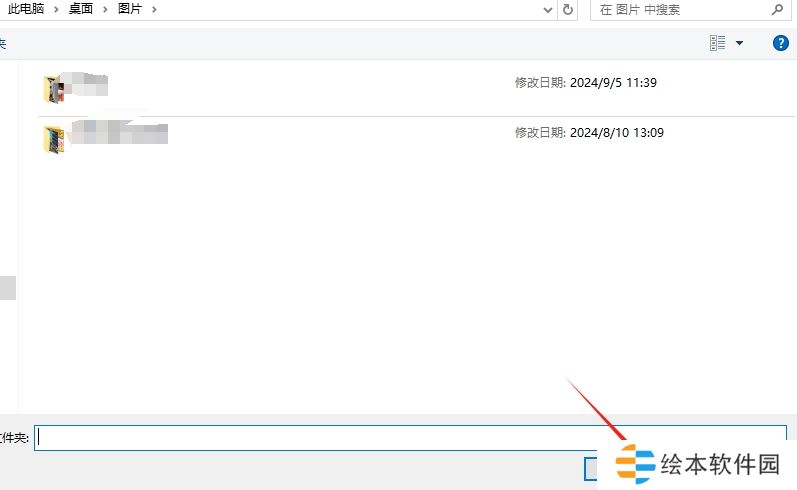Click 图片 in the breadcrumb path

[x=129, y=9]
